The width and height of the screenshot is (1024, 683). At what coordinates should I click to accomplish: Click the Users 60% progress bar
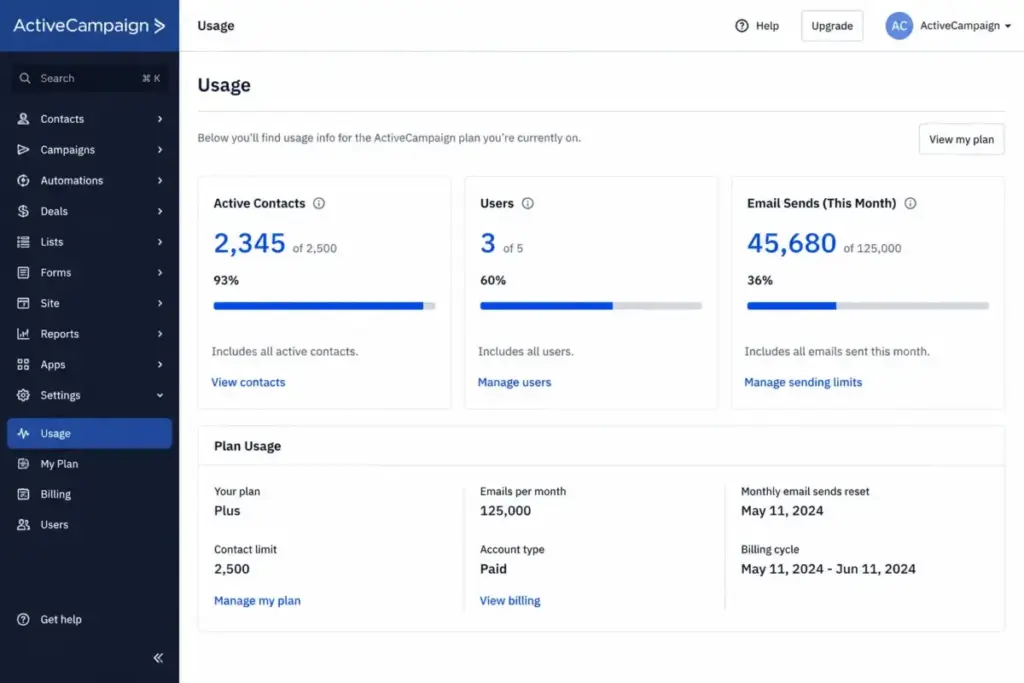point(590,306)
